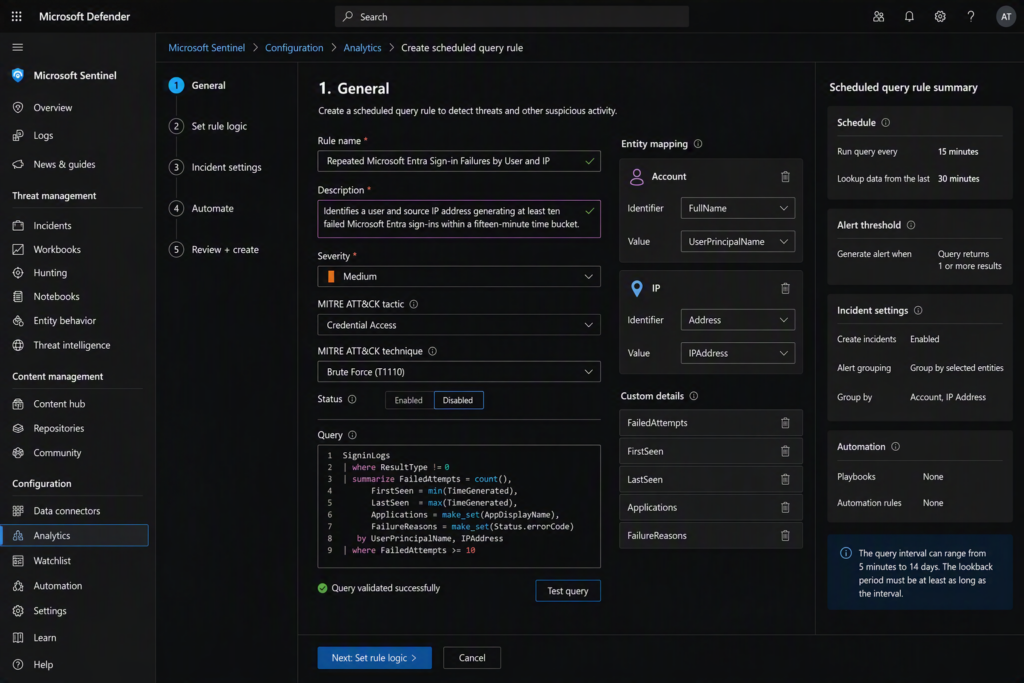Open the Account Identifier FullName dropdown
1024x683 pixels.
pyautogui.click(x=737, y=208)
